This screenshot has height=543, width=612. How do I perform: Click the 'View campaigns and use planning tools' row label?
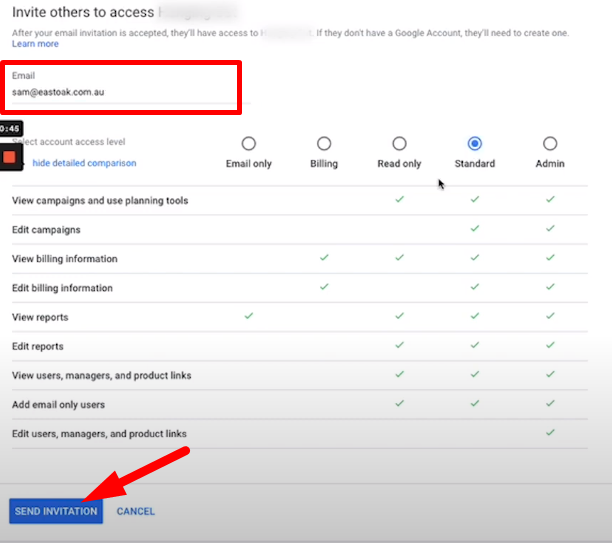coord(100,200)
